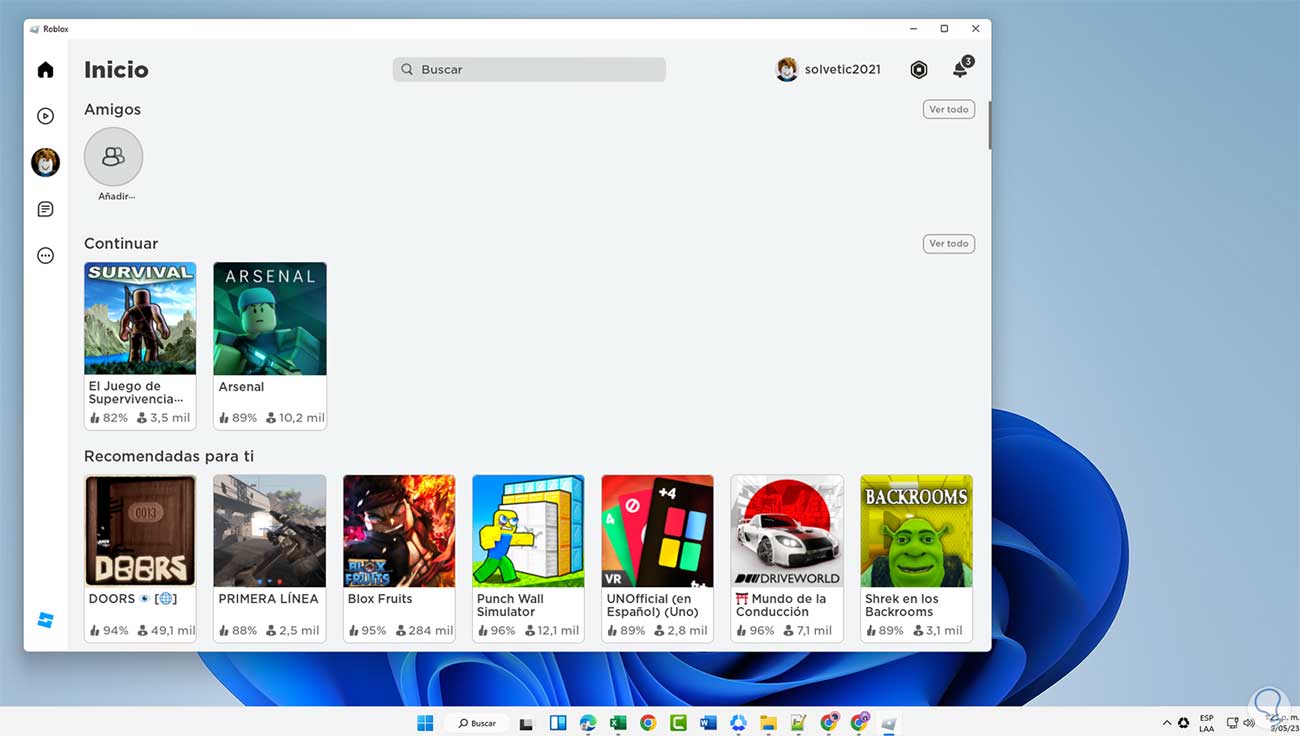
Task: Click the vertical scrollbar in Roblox window
Action: click(x=989, y=125)
